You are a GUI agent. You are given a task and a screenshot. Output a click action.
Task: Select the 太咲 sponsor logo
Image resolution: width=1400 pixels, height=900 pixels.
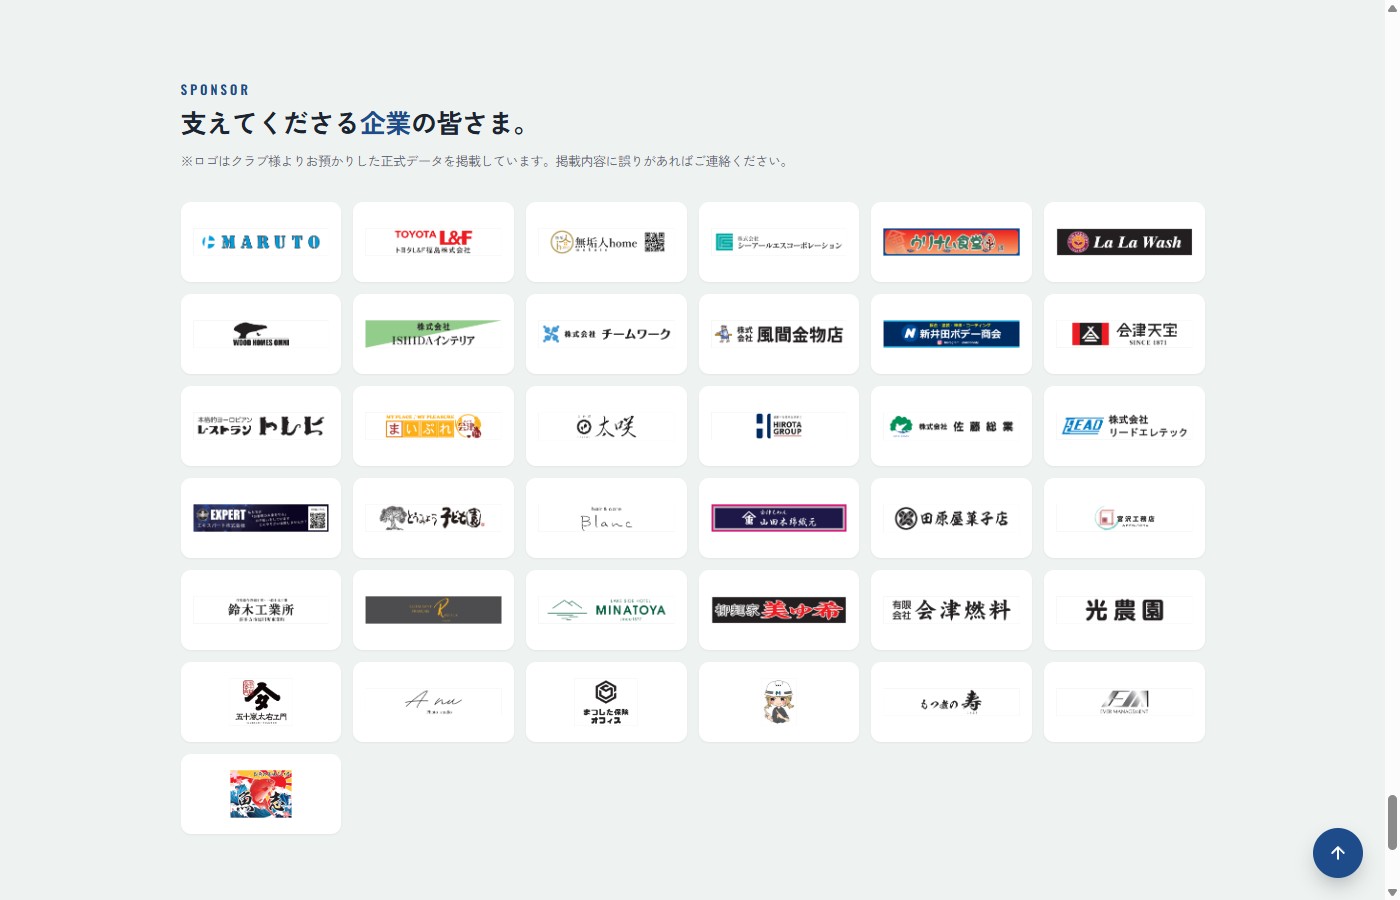pos(606,426)
